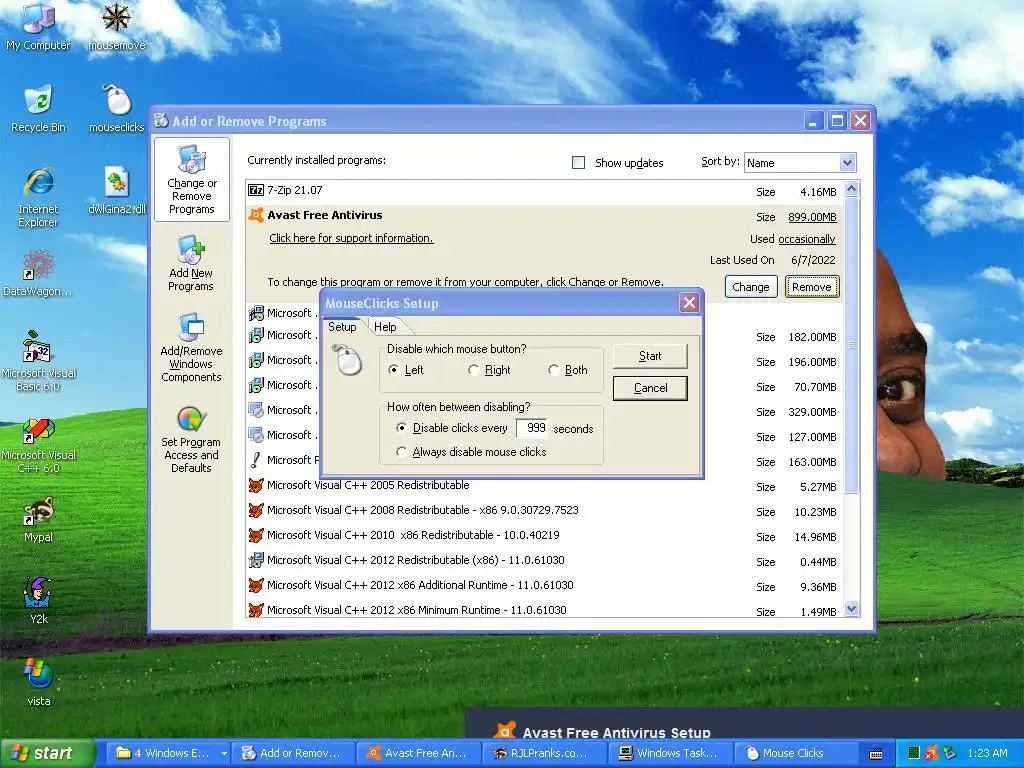Select Visual C++ 2012 x86 Minimum Runtime row
Viewport: 1024px width, 768px height.
click(x=545, y=610)
